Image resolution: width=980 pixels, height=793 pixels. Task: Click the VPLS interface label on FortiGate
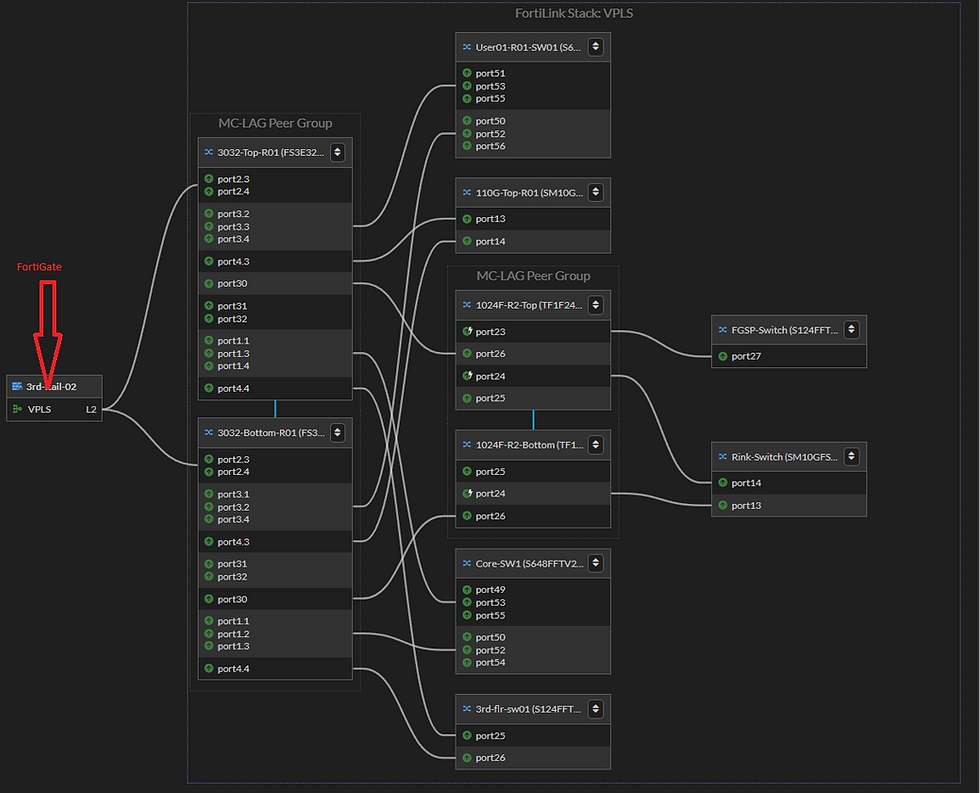(x=39, y=409)
